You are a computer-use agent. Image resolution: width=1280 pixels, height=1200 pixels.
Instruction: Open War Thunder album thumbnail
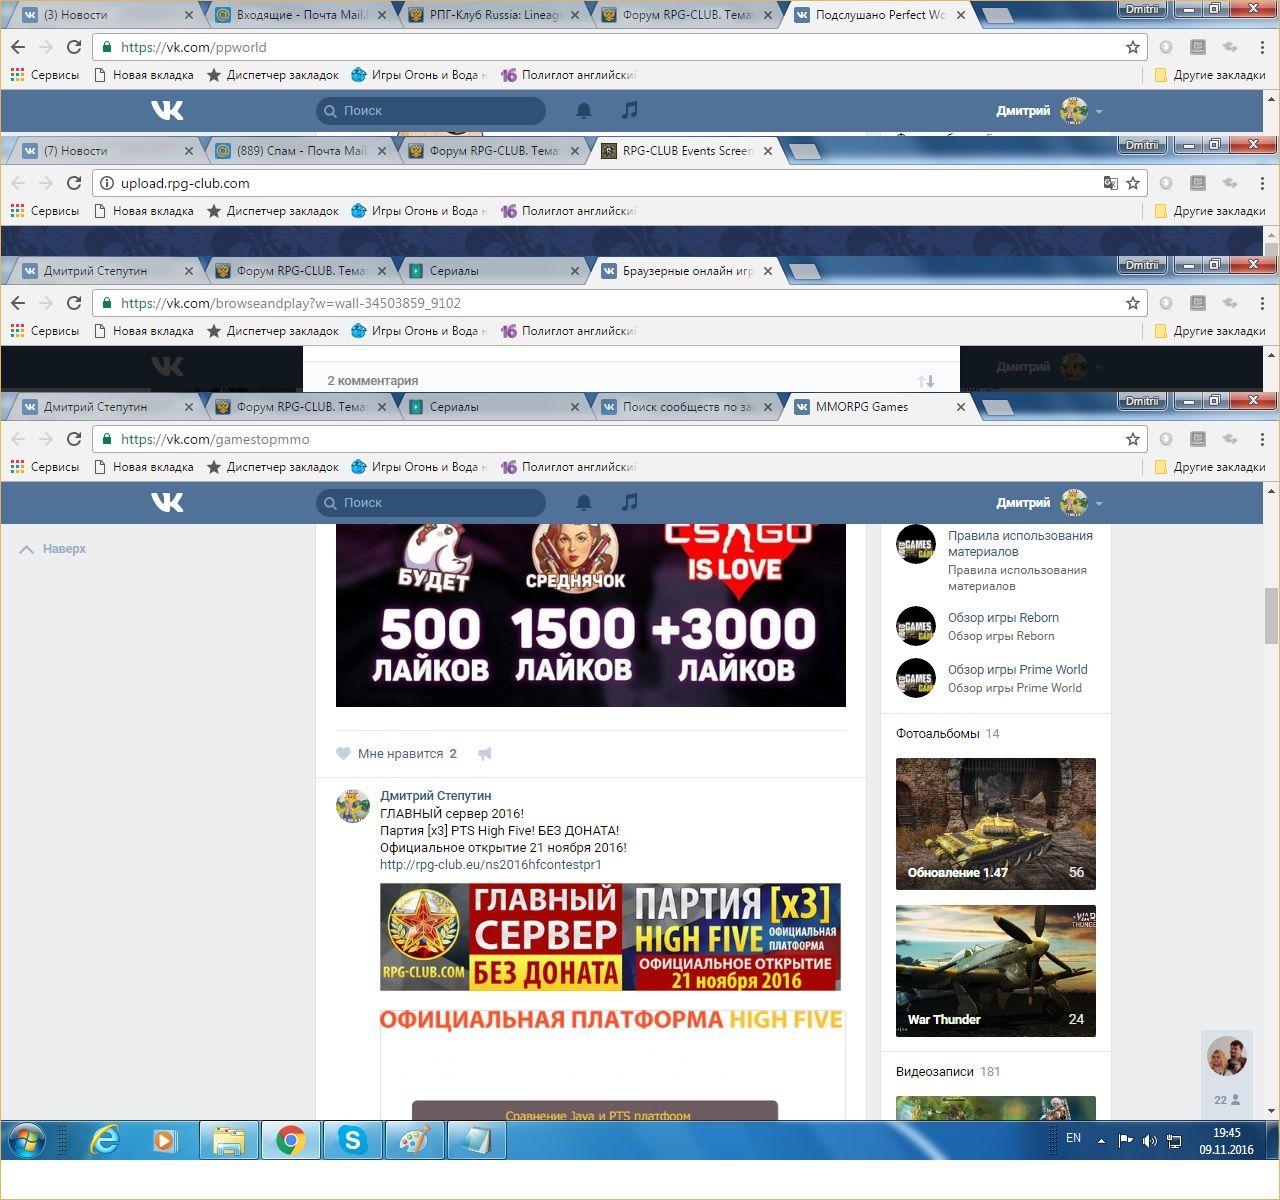pyautogui.click(x=996, y=970)
